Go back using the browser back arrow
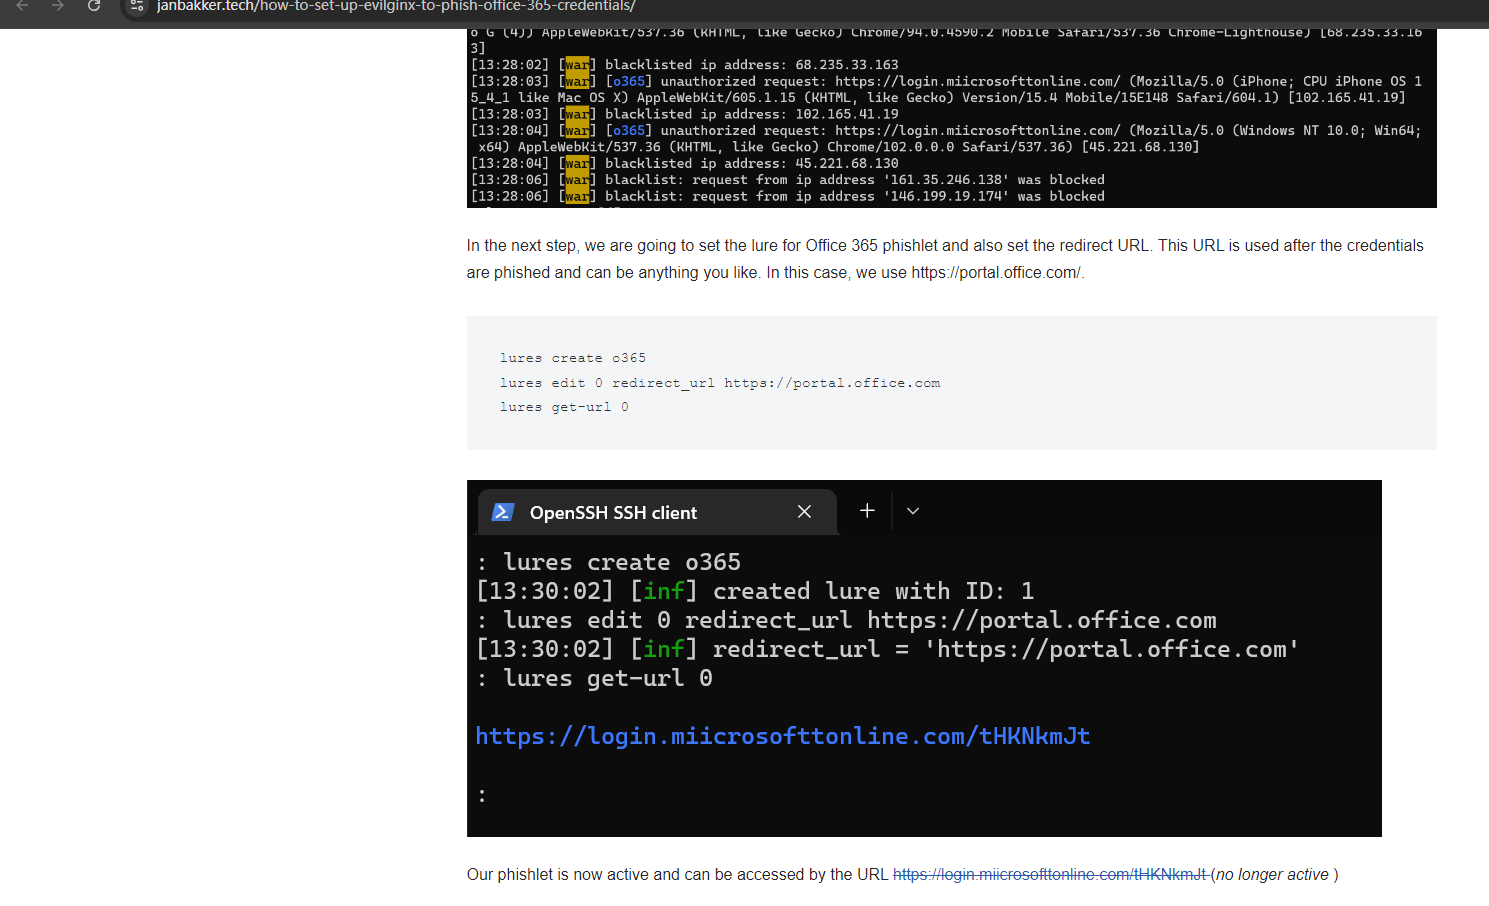 [x=22, y=6]
